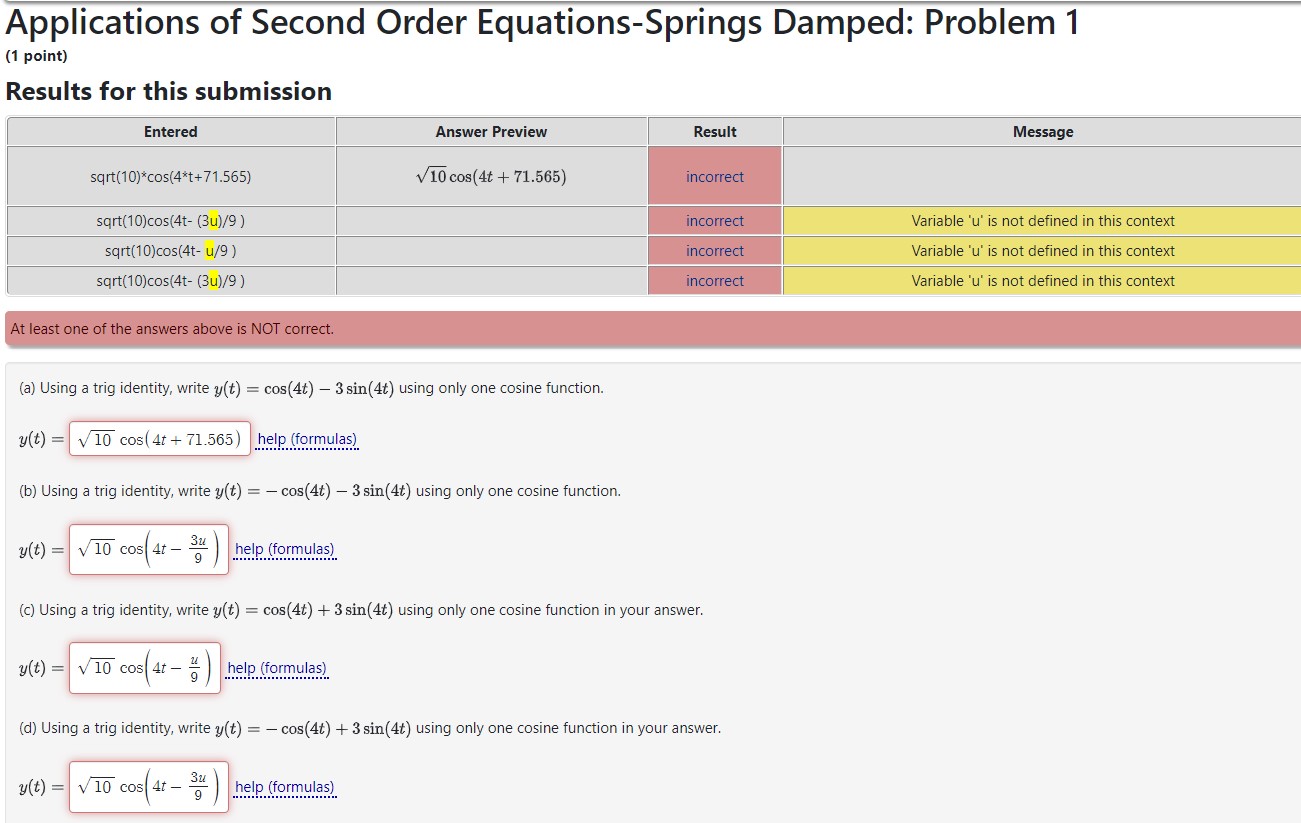Click the Message column header
The image size is (1301, 823).
(1042, 131)
